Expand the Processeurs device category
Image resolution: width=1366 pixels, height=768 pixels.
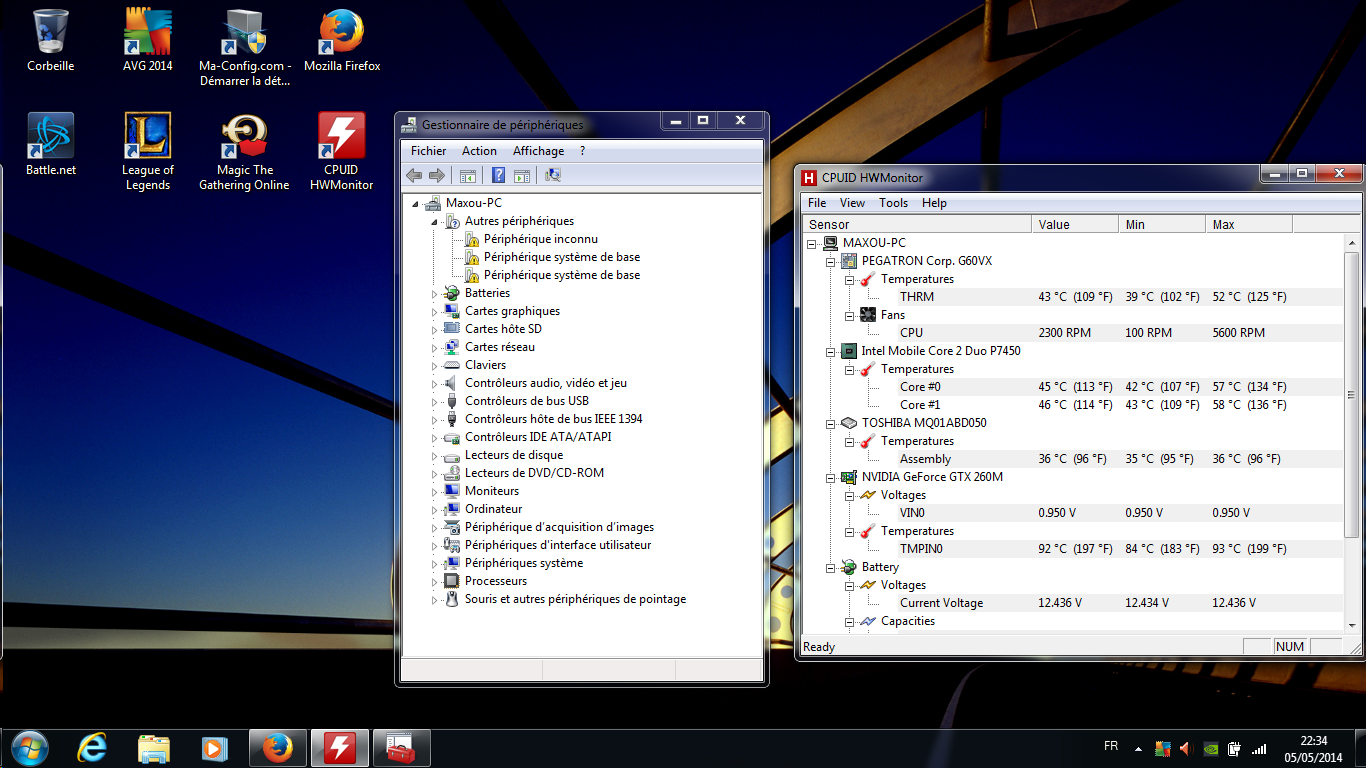pyautogui.click(x=435, y=582)
